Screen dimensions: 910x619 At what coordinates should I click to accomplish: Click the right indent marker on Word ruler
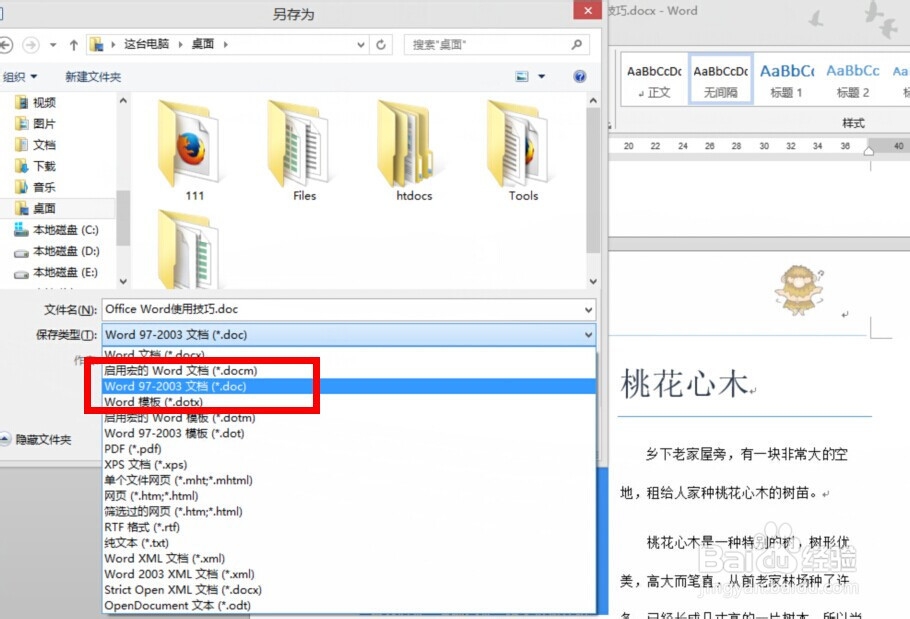(869, 151)
